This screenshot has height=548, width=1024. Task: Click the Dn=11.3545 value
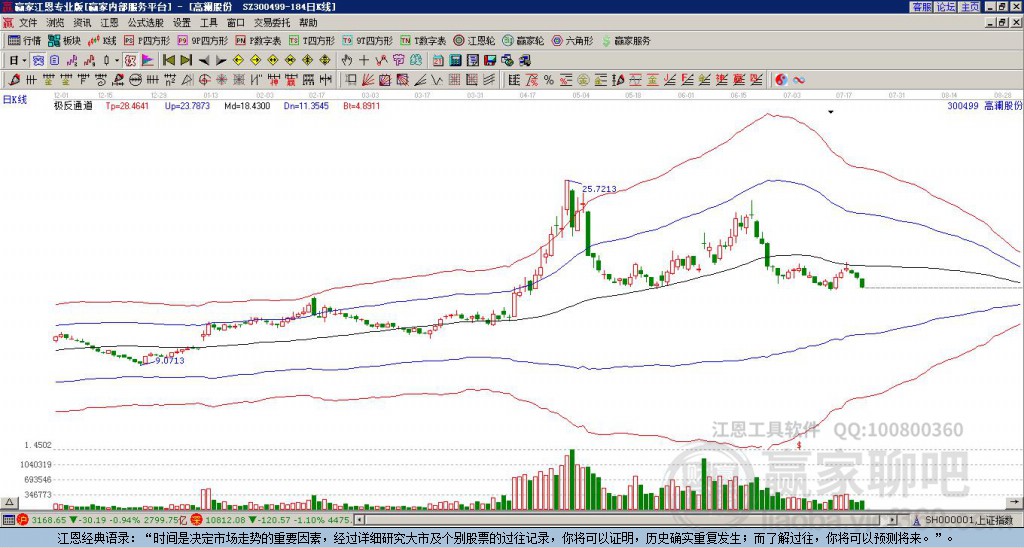point(306,105)
